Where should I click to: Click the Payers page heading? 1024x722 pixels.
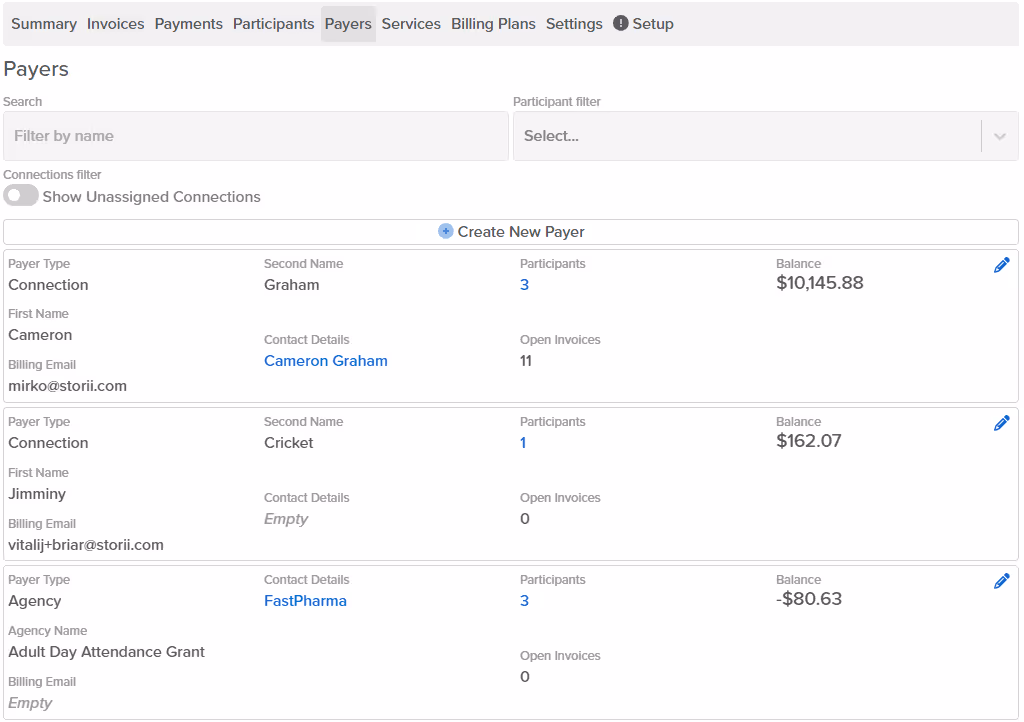pyautogui.click(x=36, y=69)
